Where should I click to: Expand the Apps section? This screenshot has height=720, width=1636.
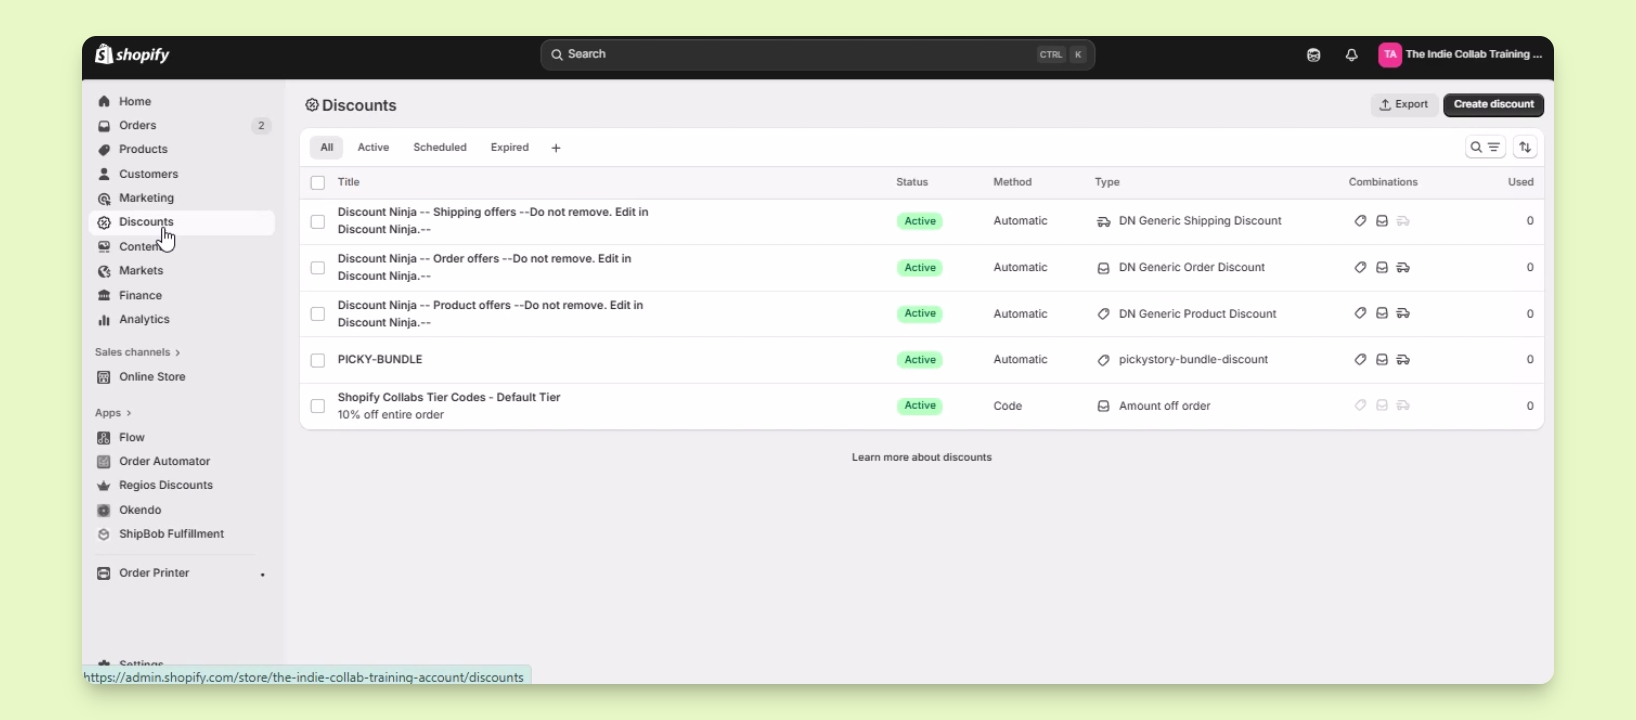pyautogui.click(x=113, y=413)
